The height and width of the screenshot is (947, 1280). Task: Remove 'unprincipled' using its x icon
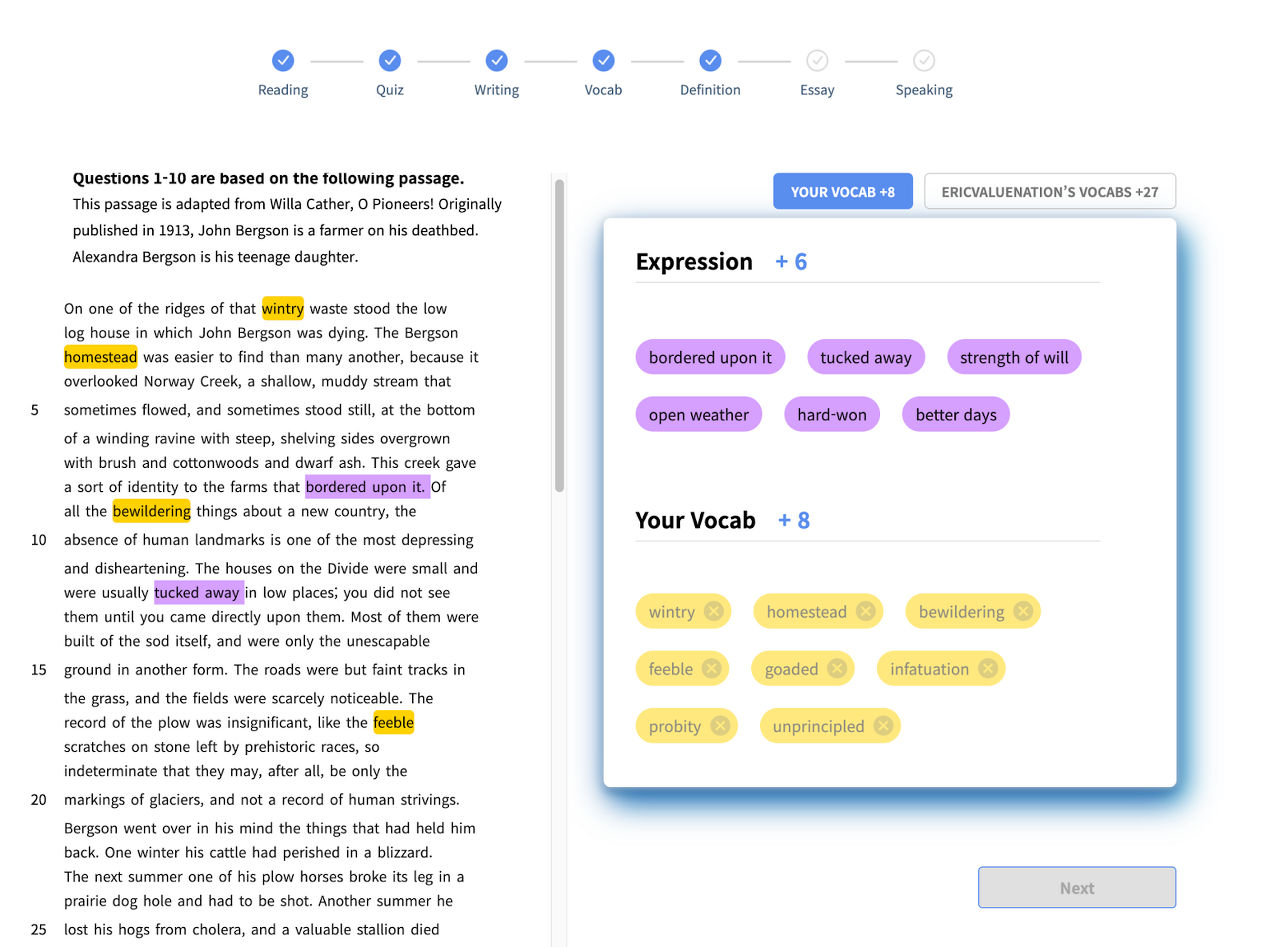point(883,725)
